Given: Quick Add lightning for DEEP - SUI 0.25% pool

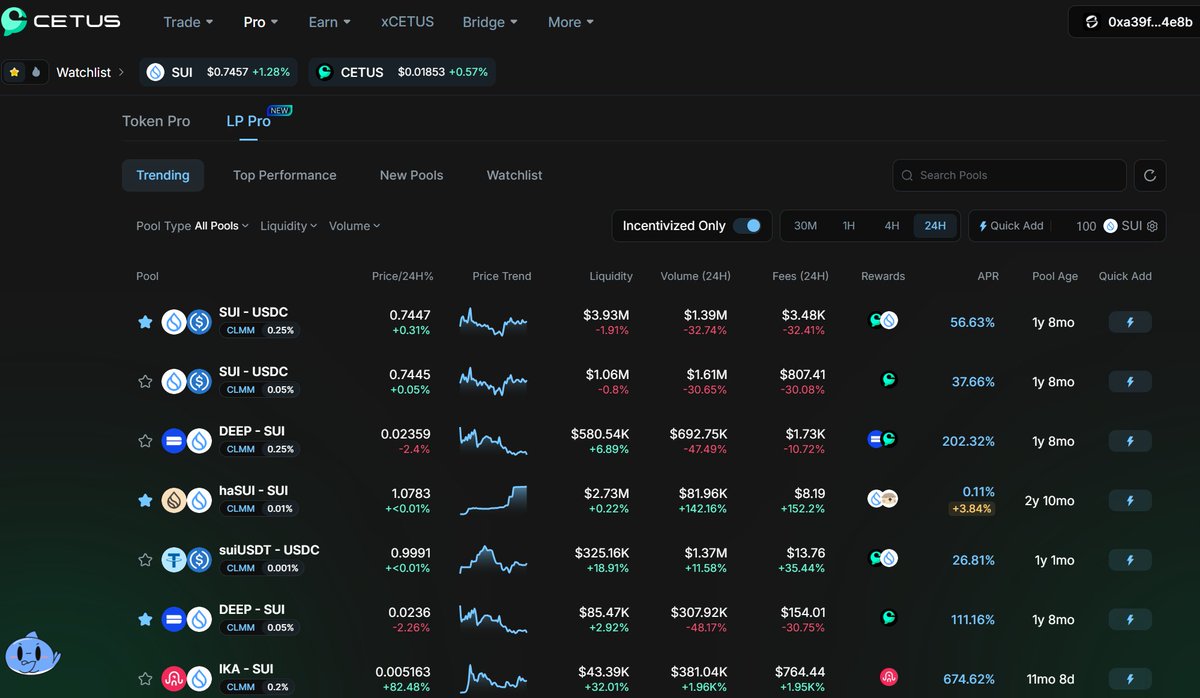Looking at the screenshot, I should click(1130, 441).
